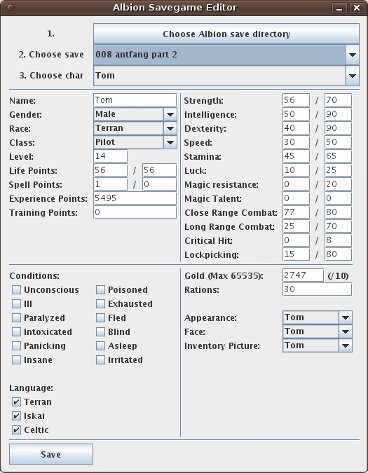Expand the Race combo box
Image resolution: width=368 pixels, height=473 pixels.
135,128
